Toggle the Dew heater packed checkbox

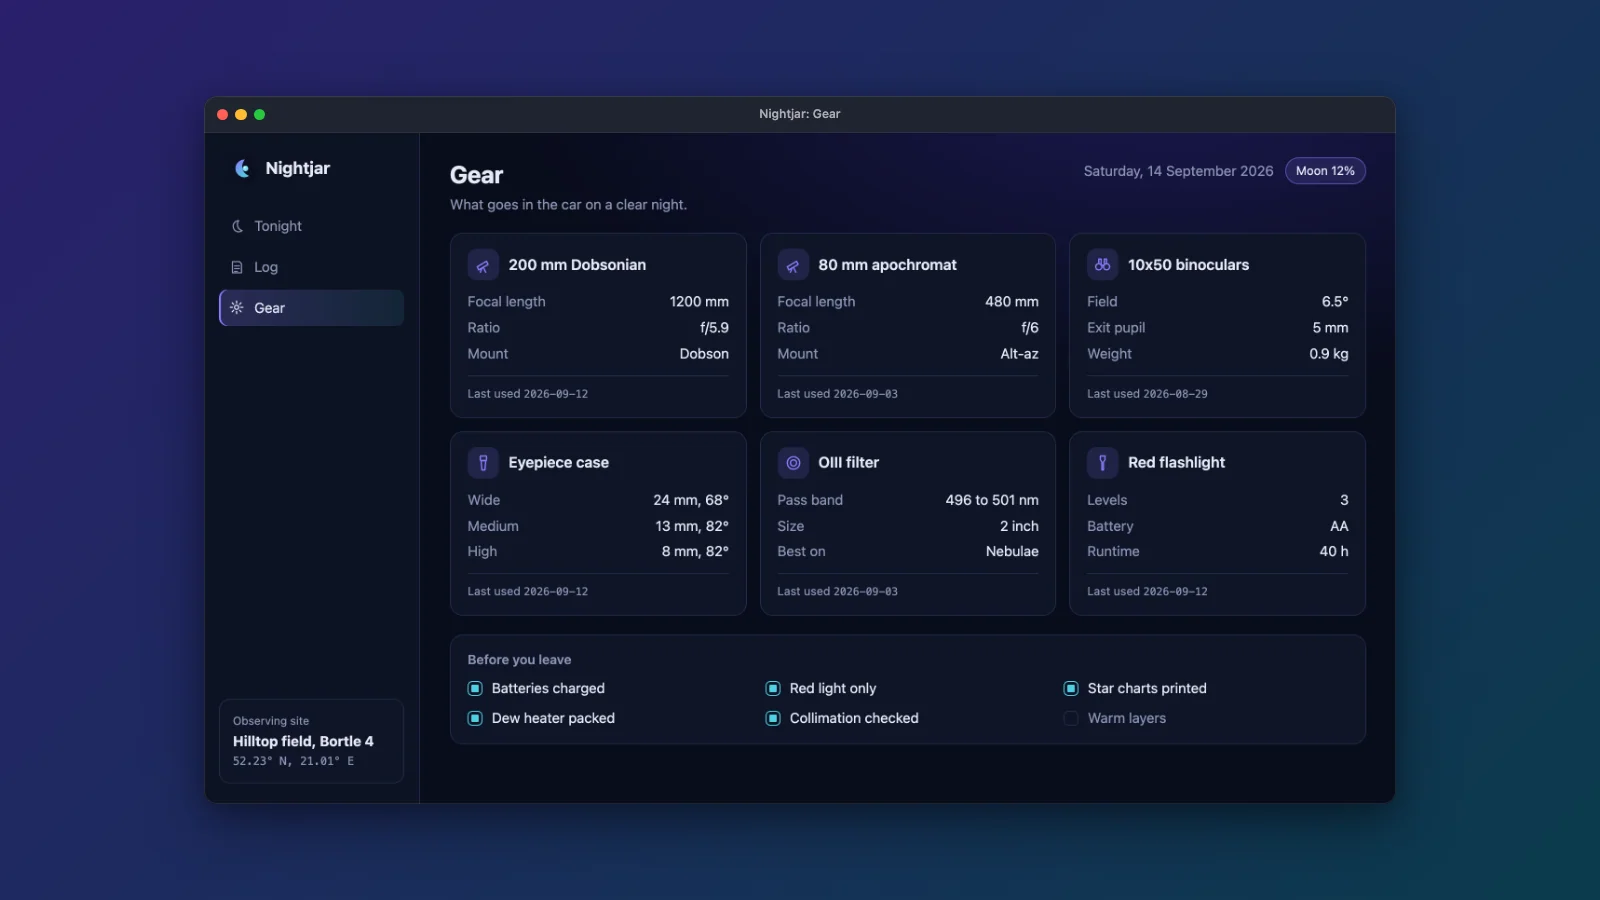click(475, 718)
